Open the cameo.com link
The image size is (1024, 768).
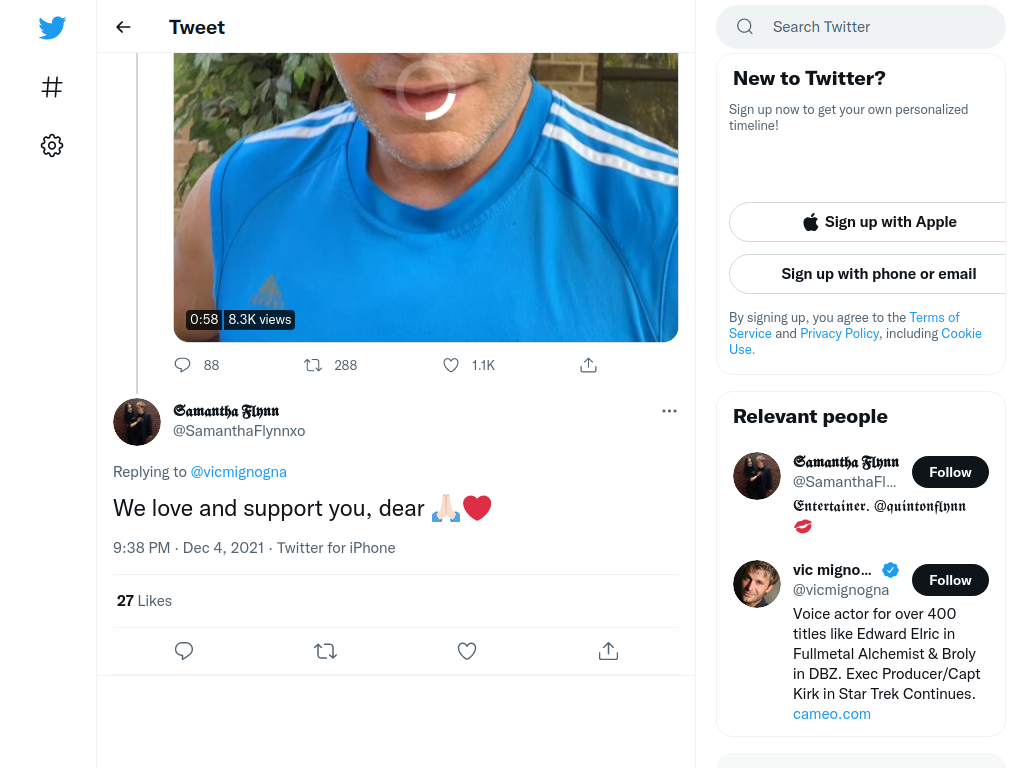tap(831, 714)
